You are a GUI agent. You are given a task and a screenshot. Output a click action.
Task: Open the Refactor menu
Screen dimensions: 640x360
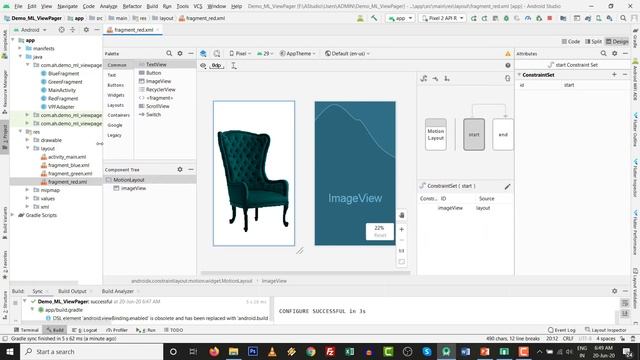click(x=132, y=6)
